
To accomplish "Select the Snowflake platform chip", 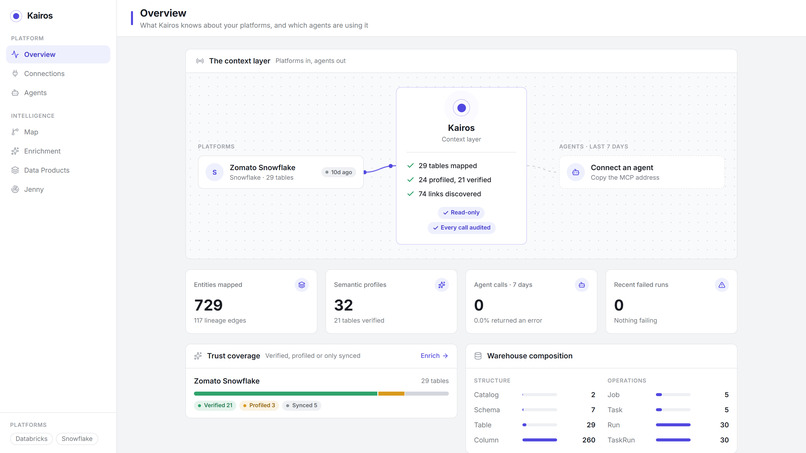I will pos(77,439).
